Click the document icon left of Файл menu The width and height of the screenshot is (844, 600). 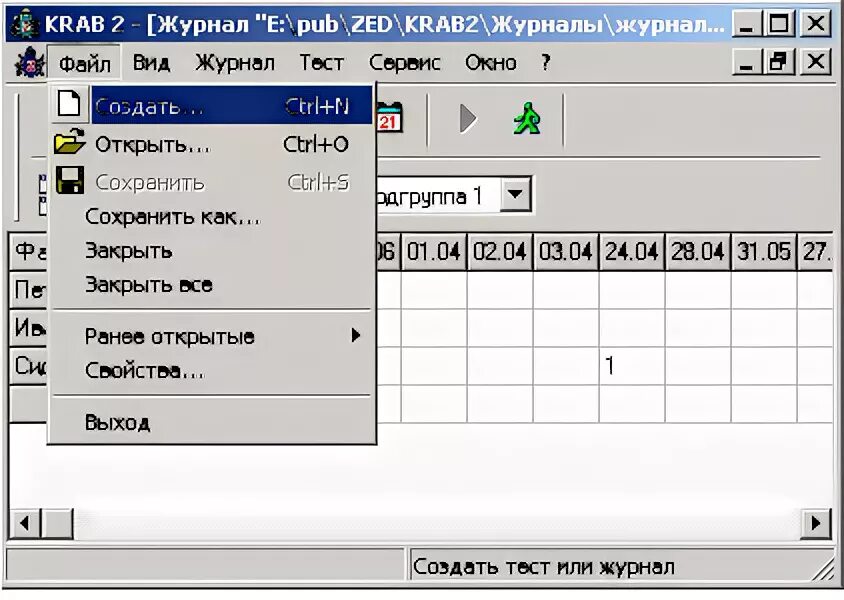[30, 62]
